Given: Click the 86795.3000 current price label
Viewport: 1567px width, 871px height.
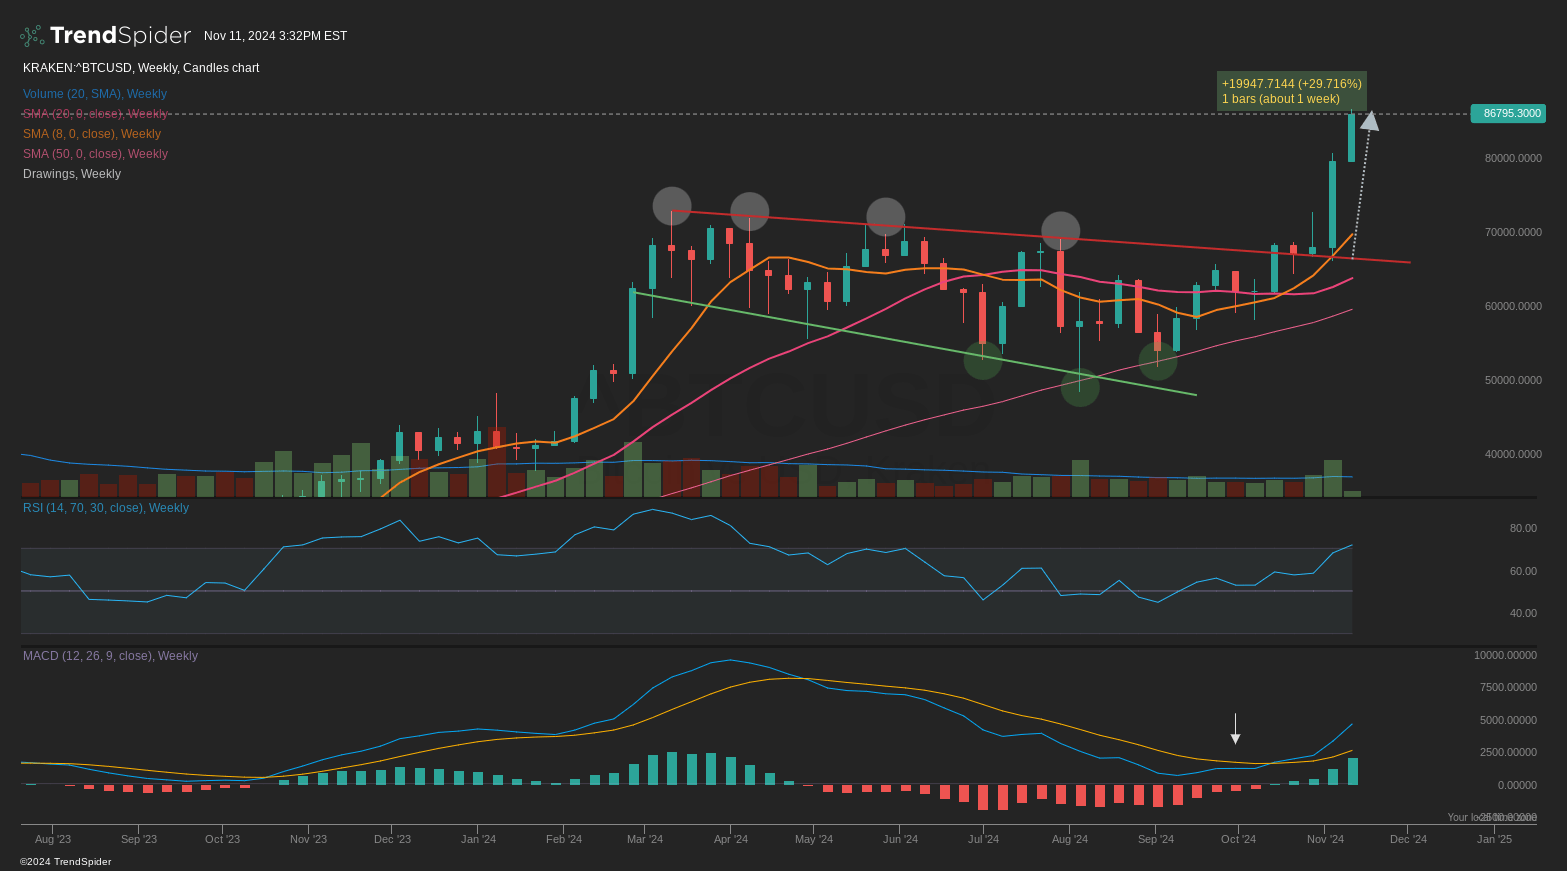Looking at the screenshot, I should click(1508, 113).
